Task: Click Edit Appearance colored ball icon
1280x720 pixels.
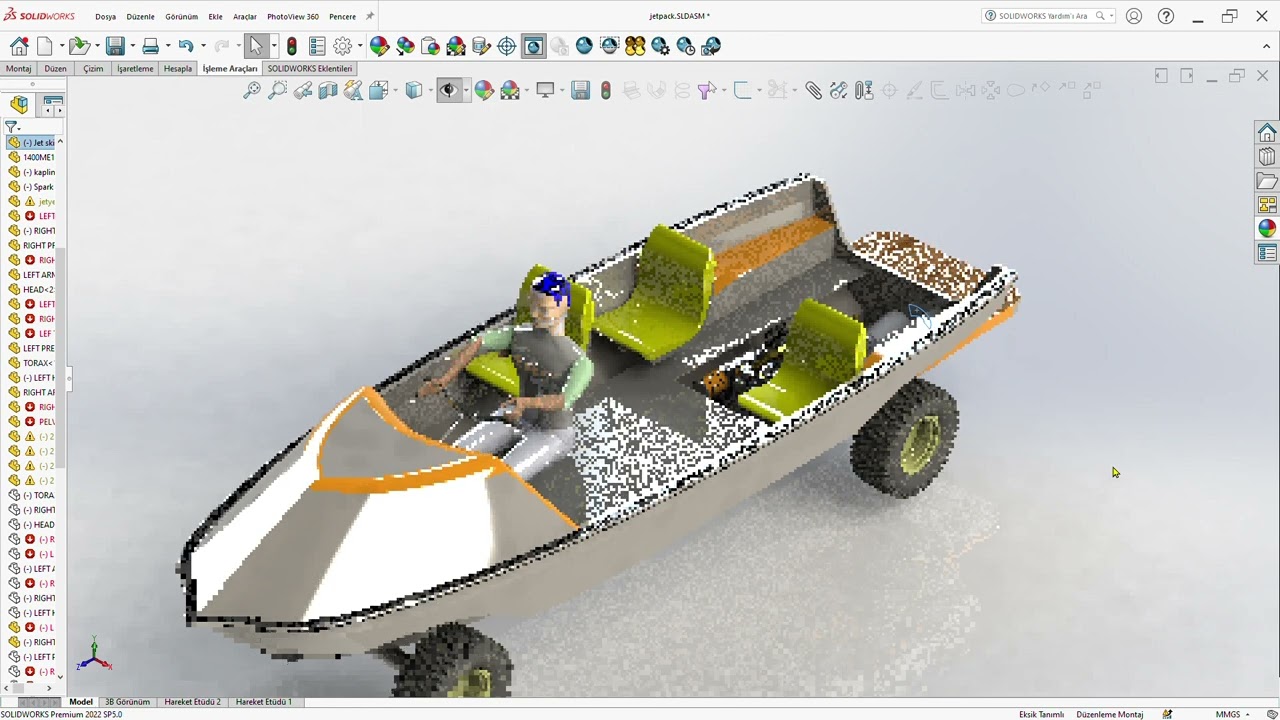Action: coord(379,46)
